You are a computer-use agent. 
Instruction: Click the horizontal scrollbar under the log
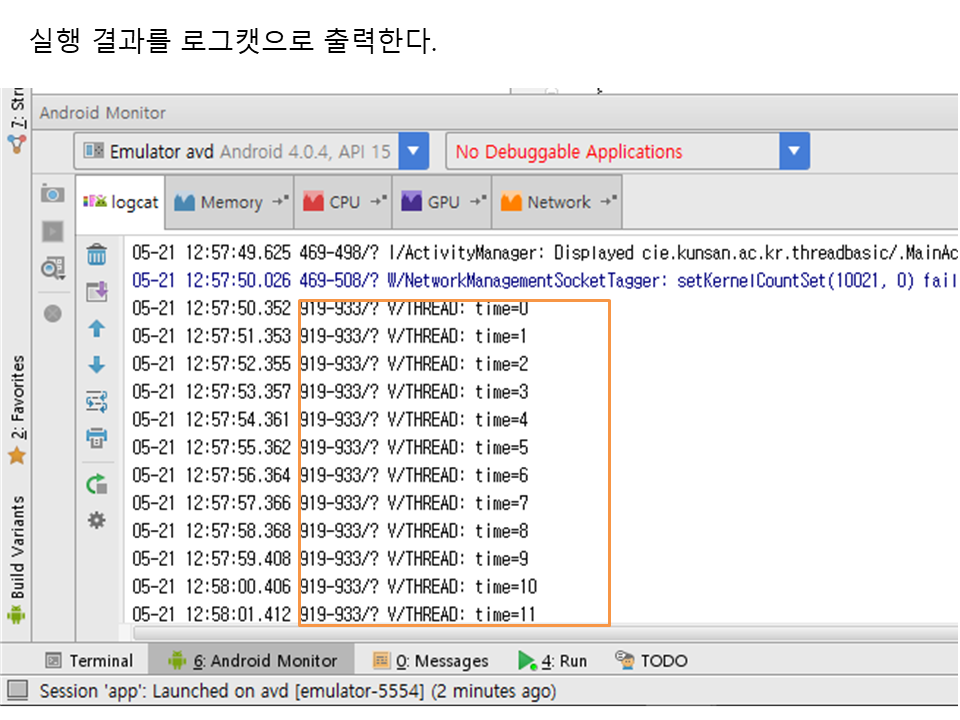pyautogui.click(x=540, y=633)
